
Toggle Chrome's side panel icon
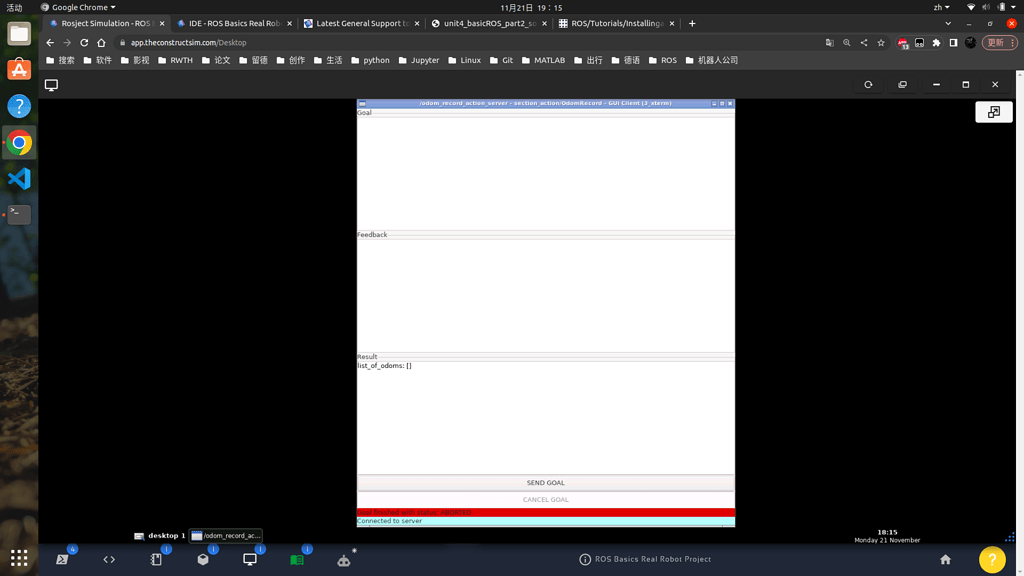click(952, 42)
